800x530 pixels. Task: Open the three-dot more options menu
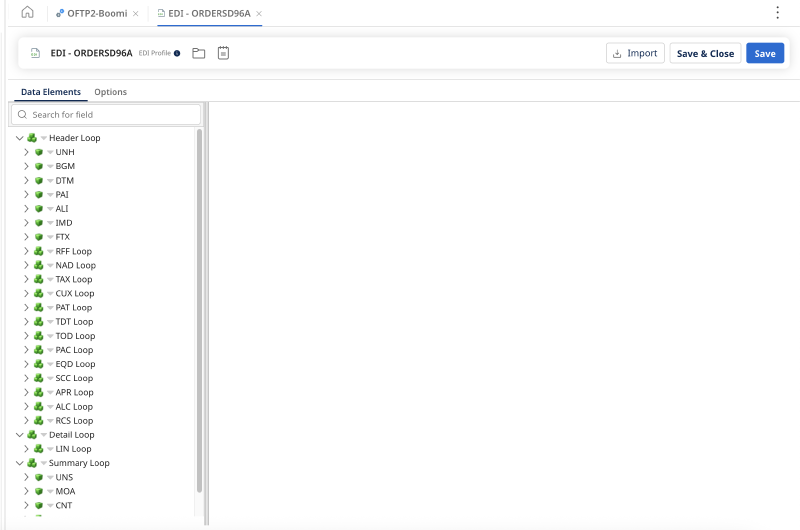777,13
